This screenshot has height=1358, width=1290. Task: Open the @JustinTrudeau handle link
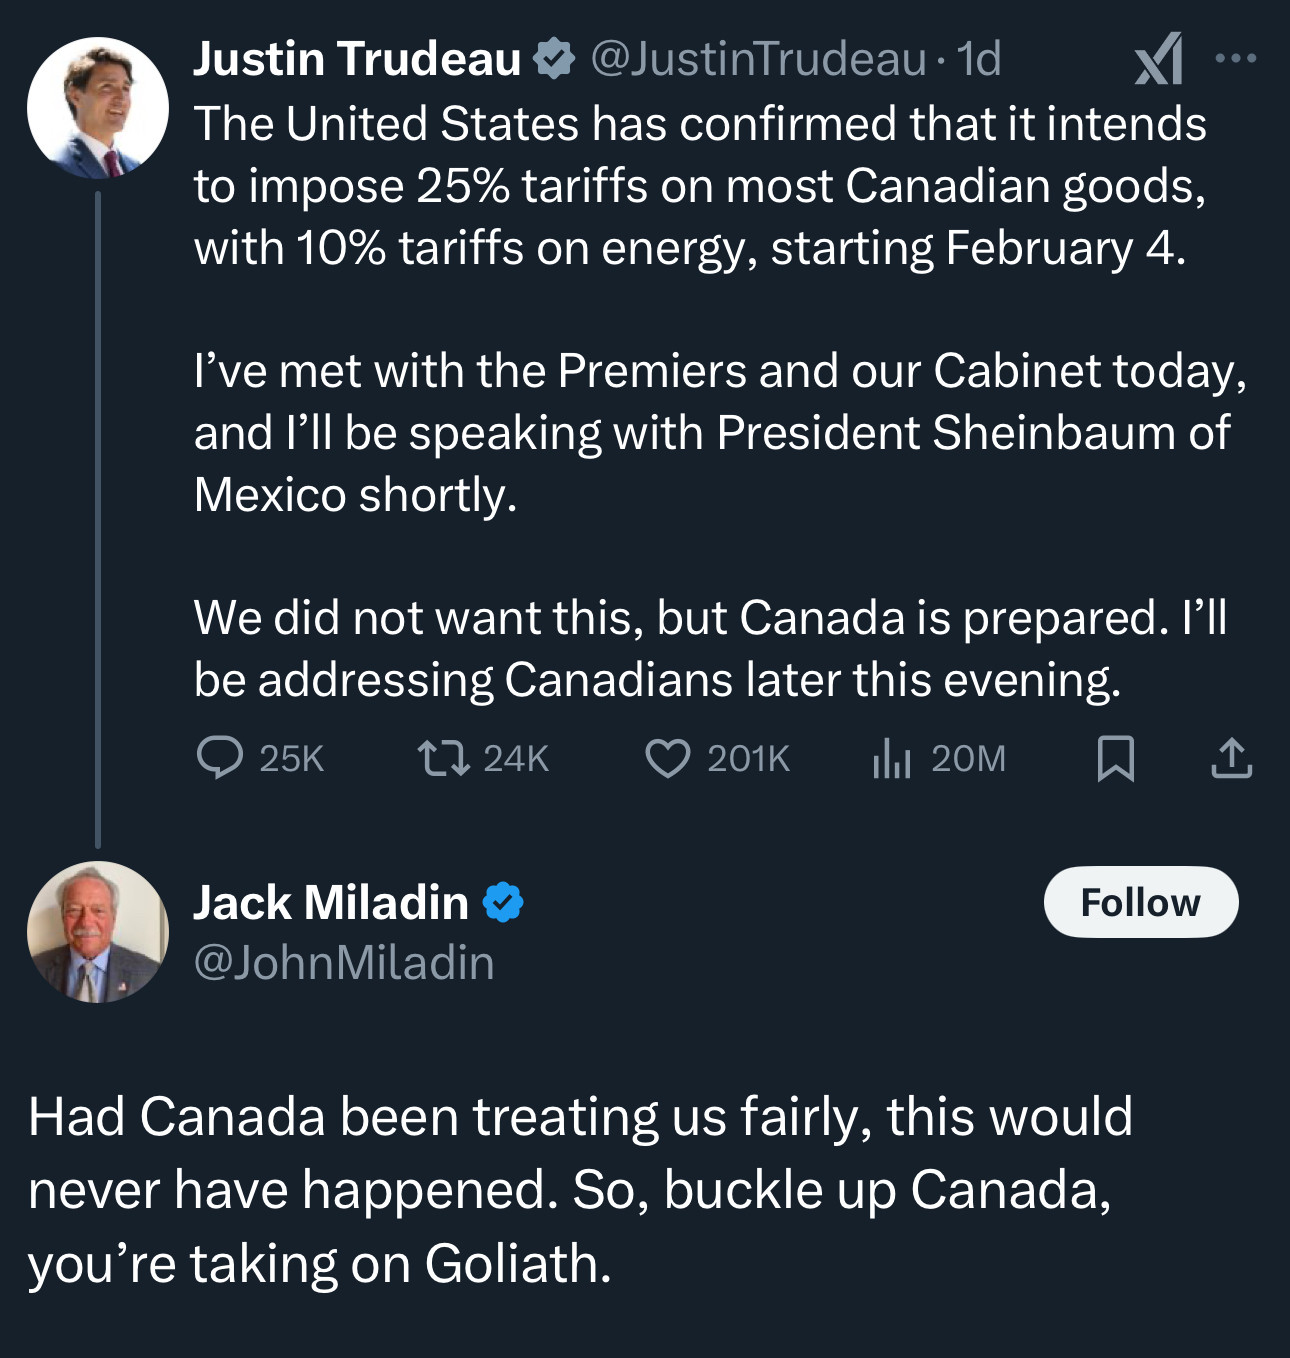click(759, 59)
